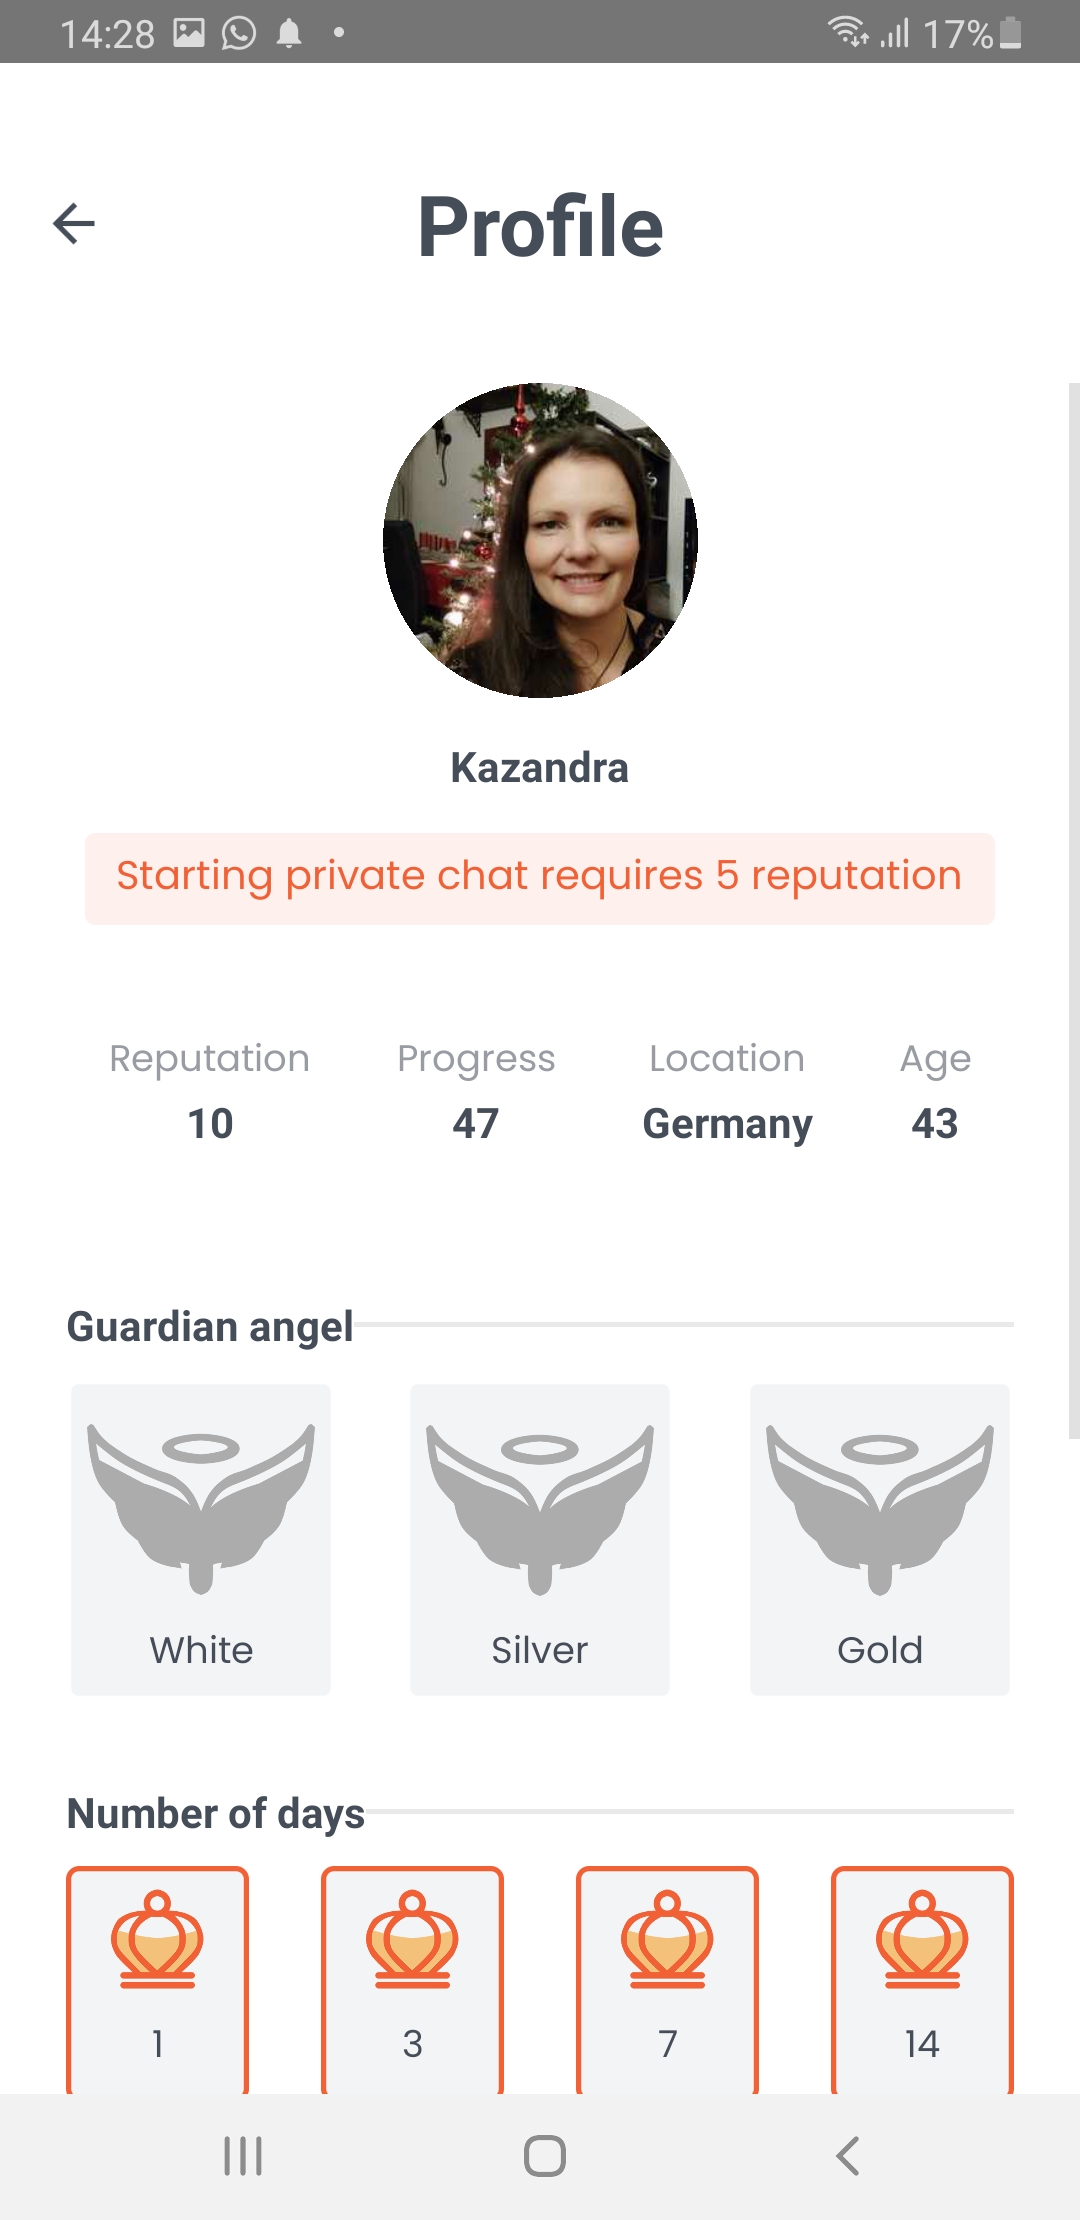Tap the Progress value 47
This screenshot has width=1080, height=2220.
click(x=475, y=1123)
